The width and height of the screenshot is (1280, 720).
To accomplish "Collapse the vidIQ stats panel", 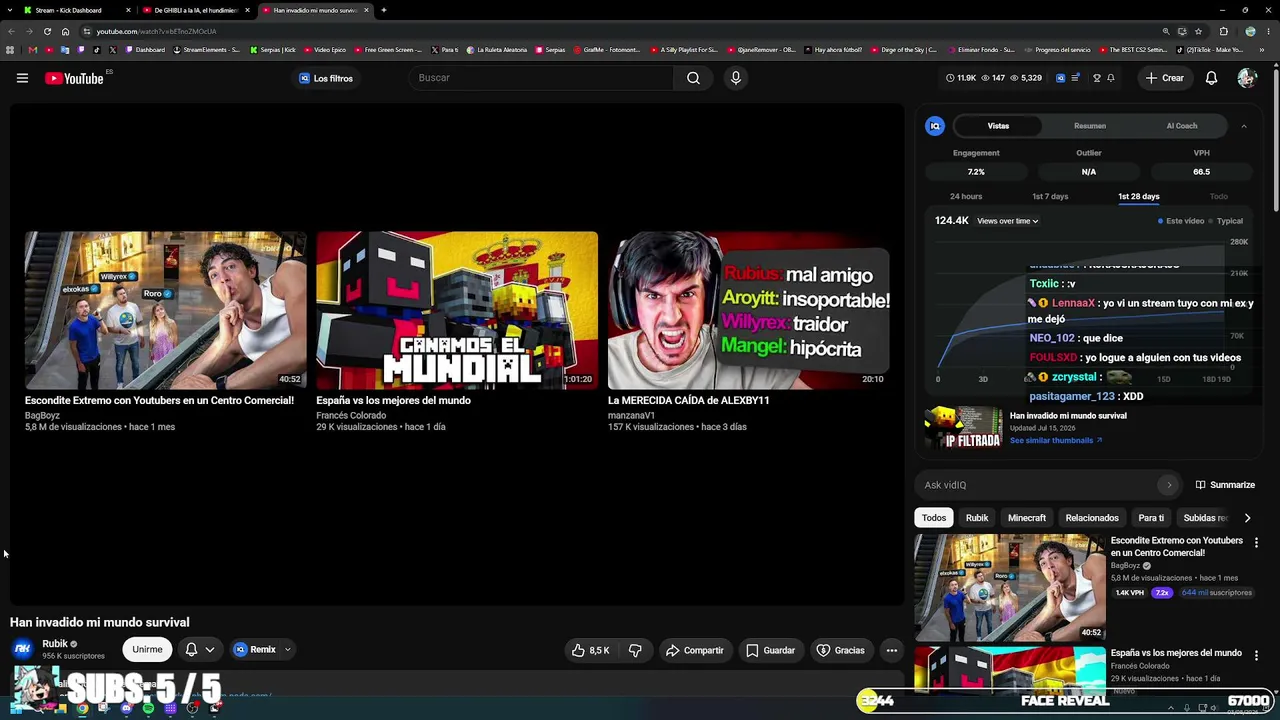I will tap(1244, 126).
